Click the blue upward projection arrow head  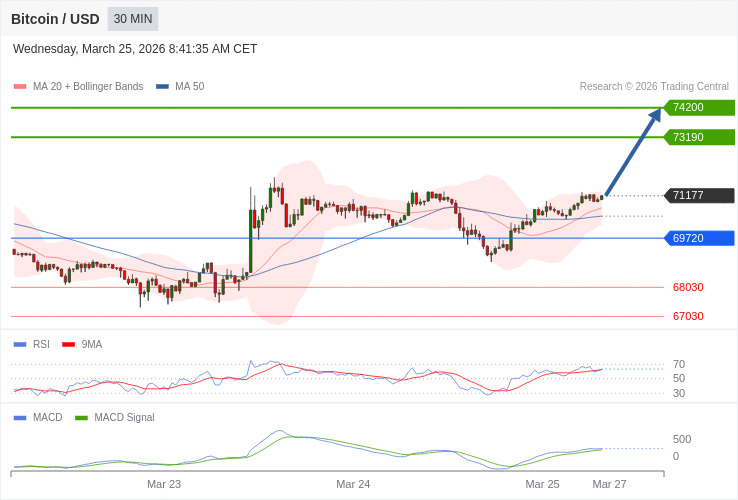point(655,115)
